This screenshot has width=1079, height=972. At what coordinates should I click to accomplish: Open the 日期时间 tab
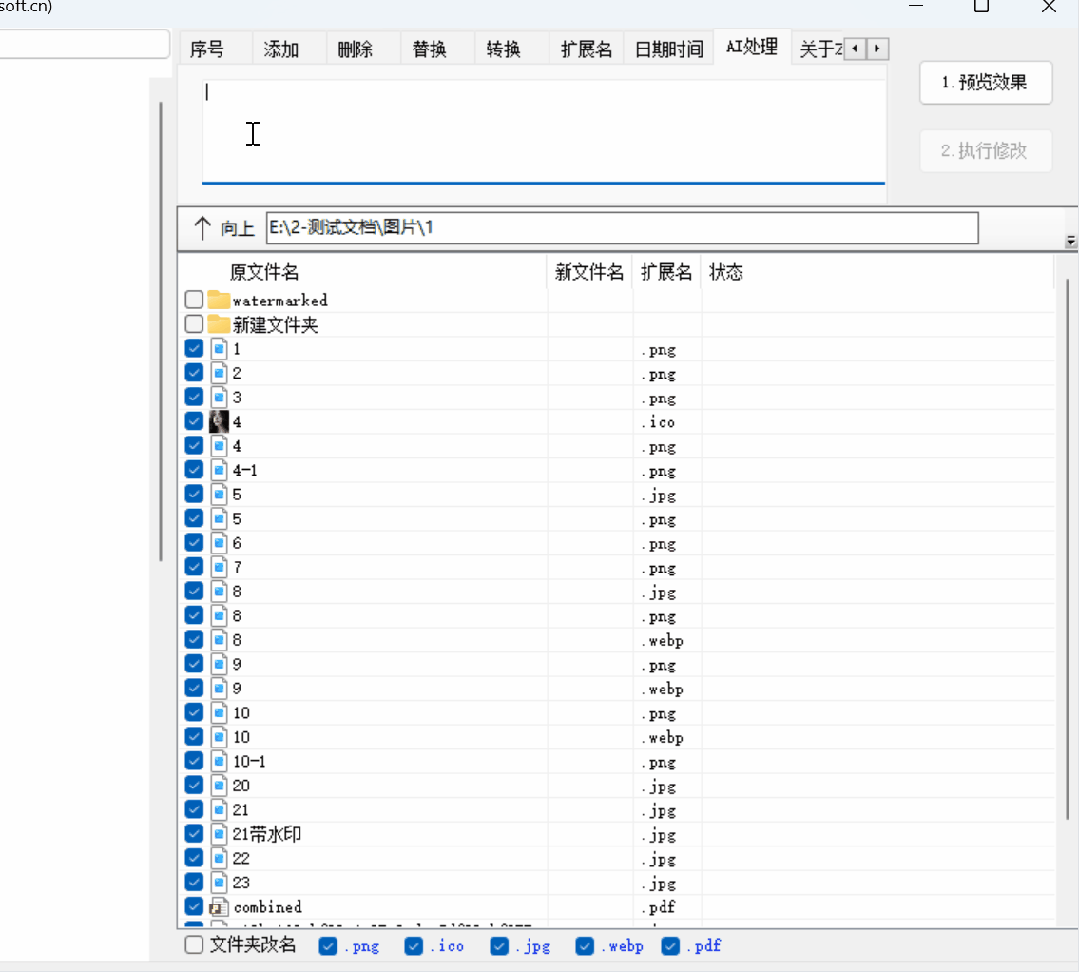coord(668,48)
